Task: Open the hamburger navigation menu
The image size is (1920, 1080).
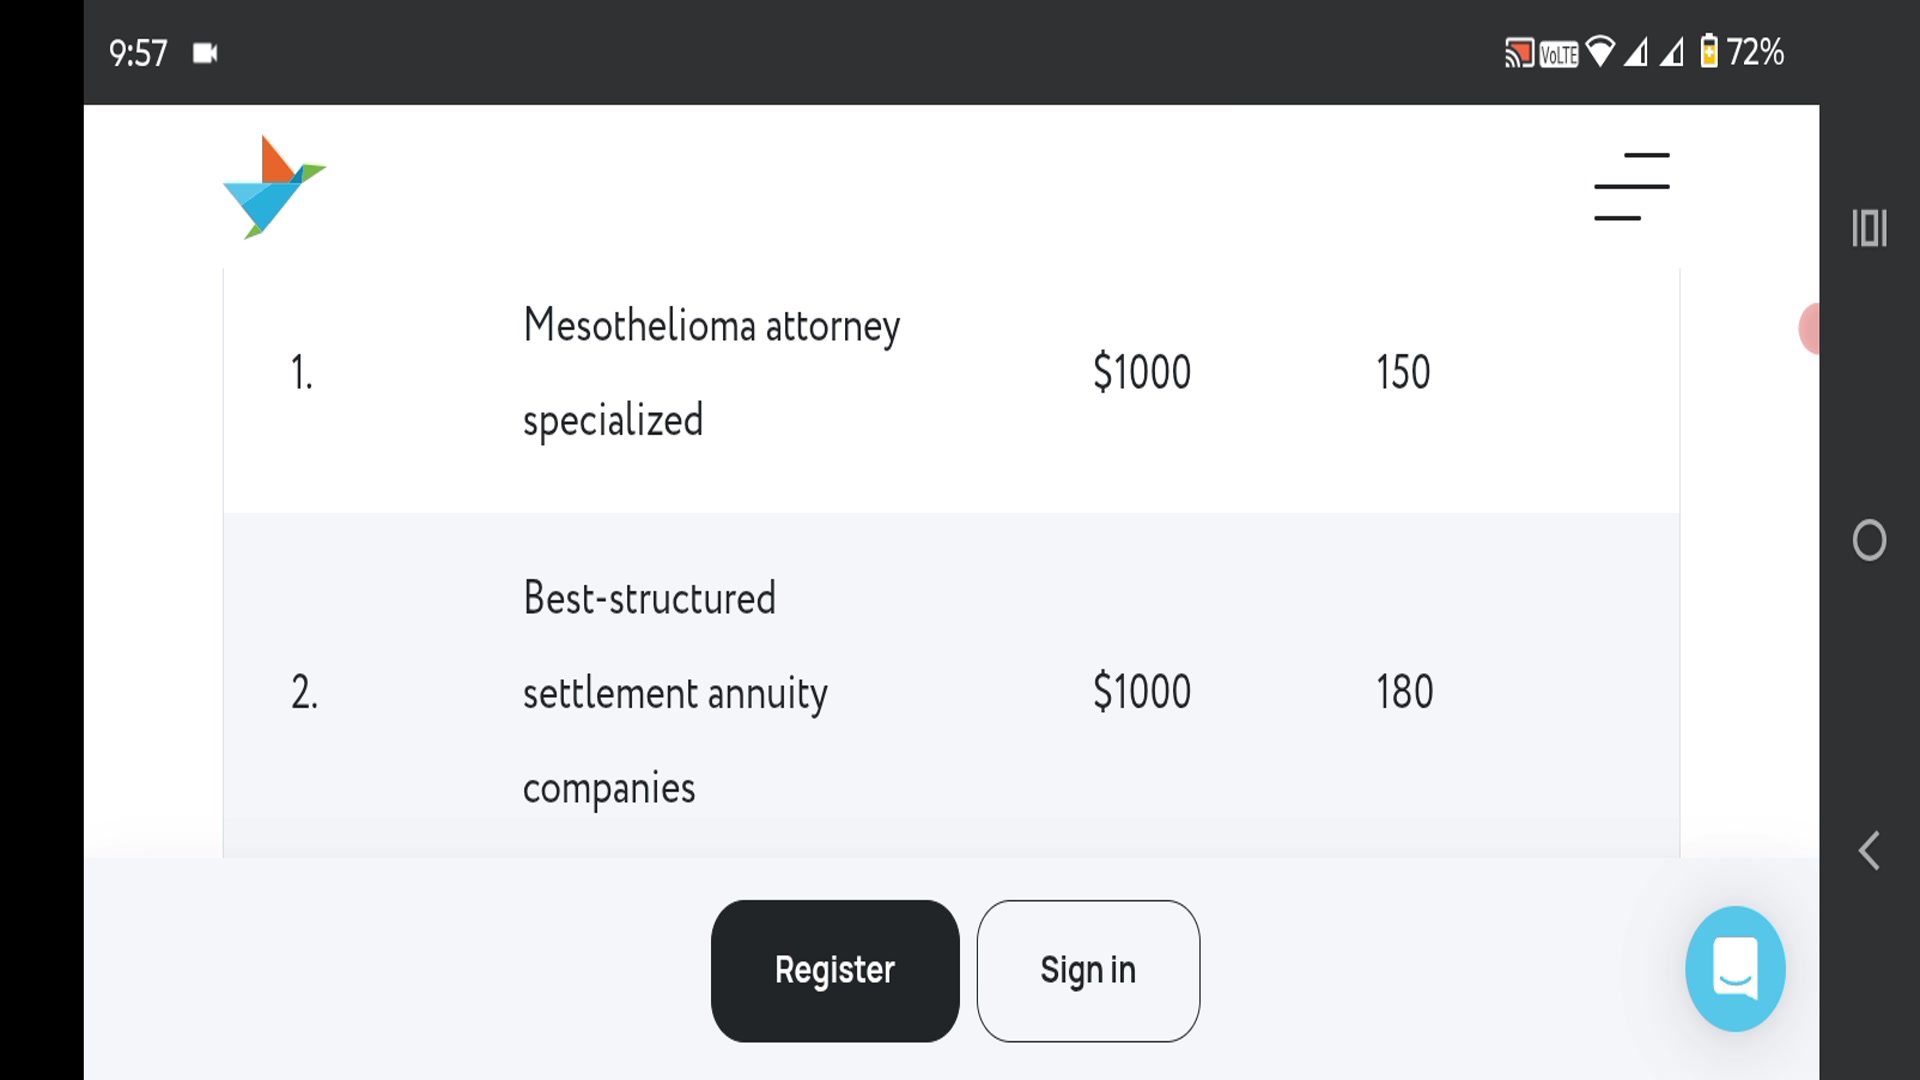Action: (1630, 186)
